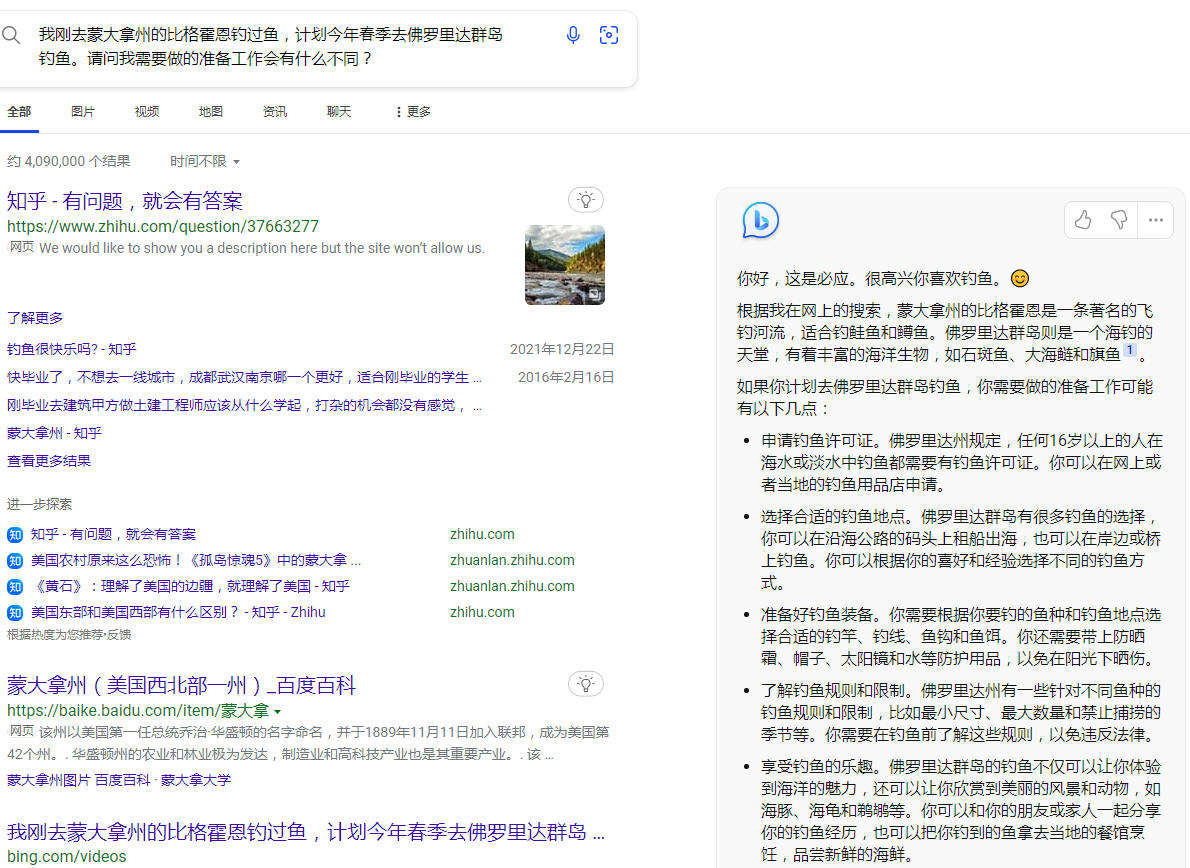Switch to the 图片 tab
The height and width of the screenshot is (868, 1190).
83,112
